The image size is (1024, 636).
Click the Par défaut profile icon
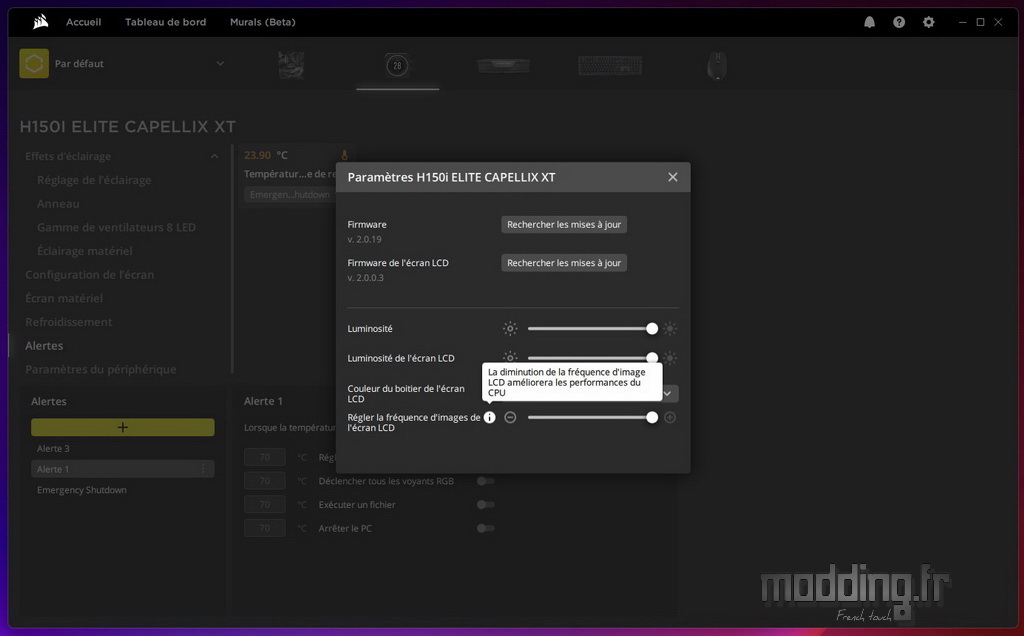[x=34, y=63]
